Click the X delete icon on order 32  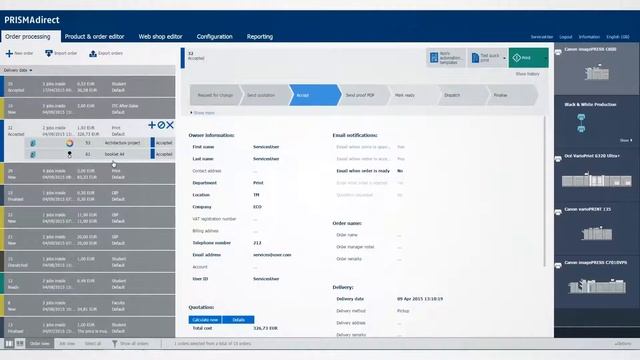click(x=170, y=125)
